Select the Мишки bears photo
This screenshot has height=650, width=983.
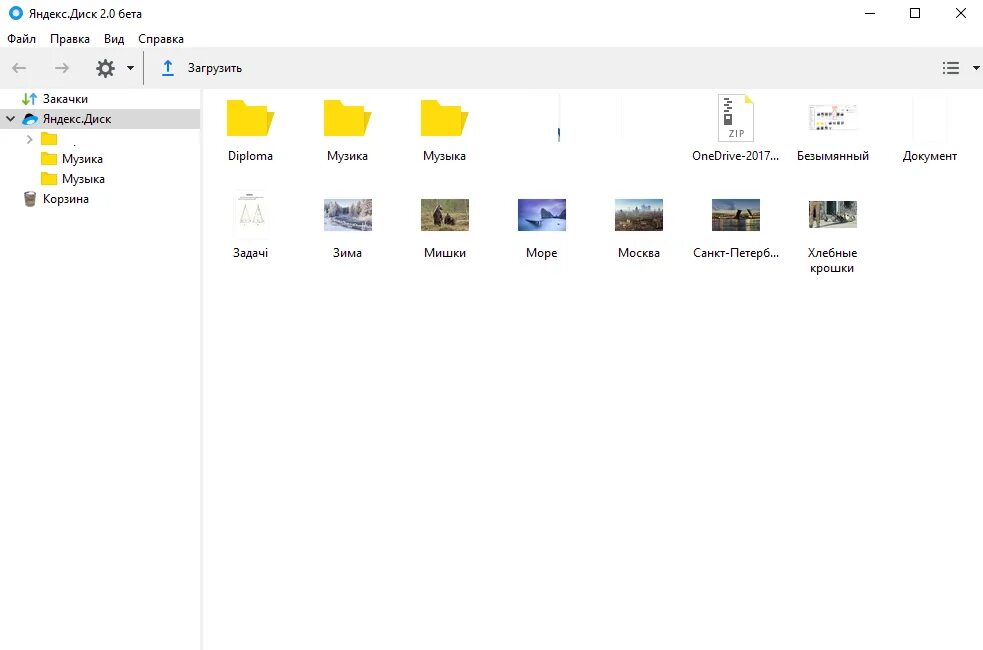click(444, 215)
